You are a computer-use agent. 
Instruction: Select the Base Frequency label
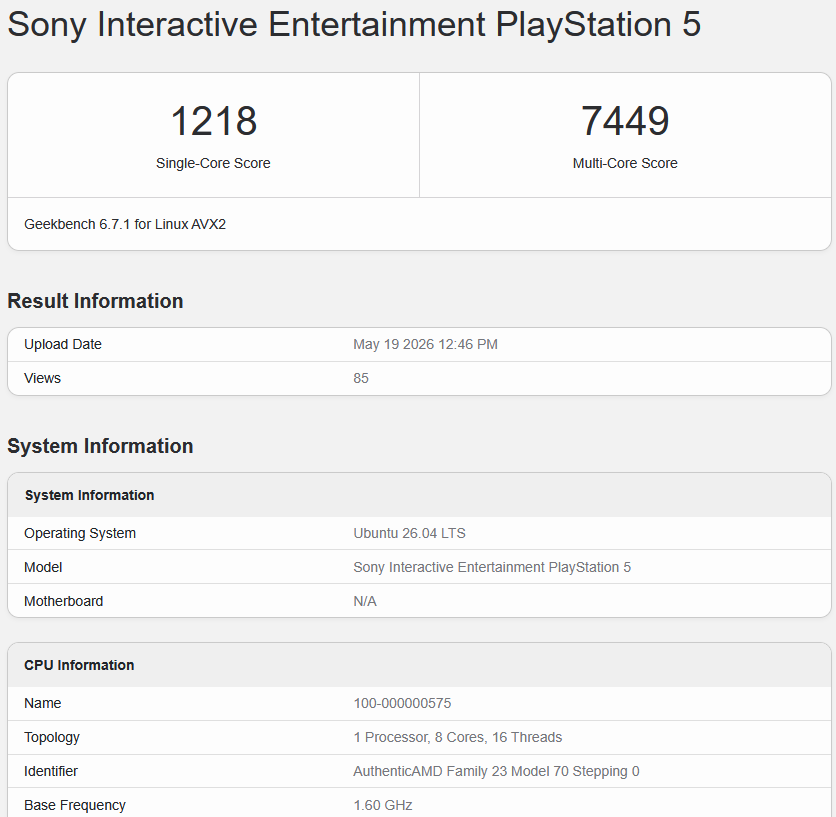click(x=75, y=805)
